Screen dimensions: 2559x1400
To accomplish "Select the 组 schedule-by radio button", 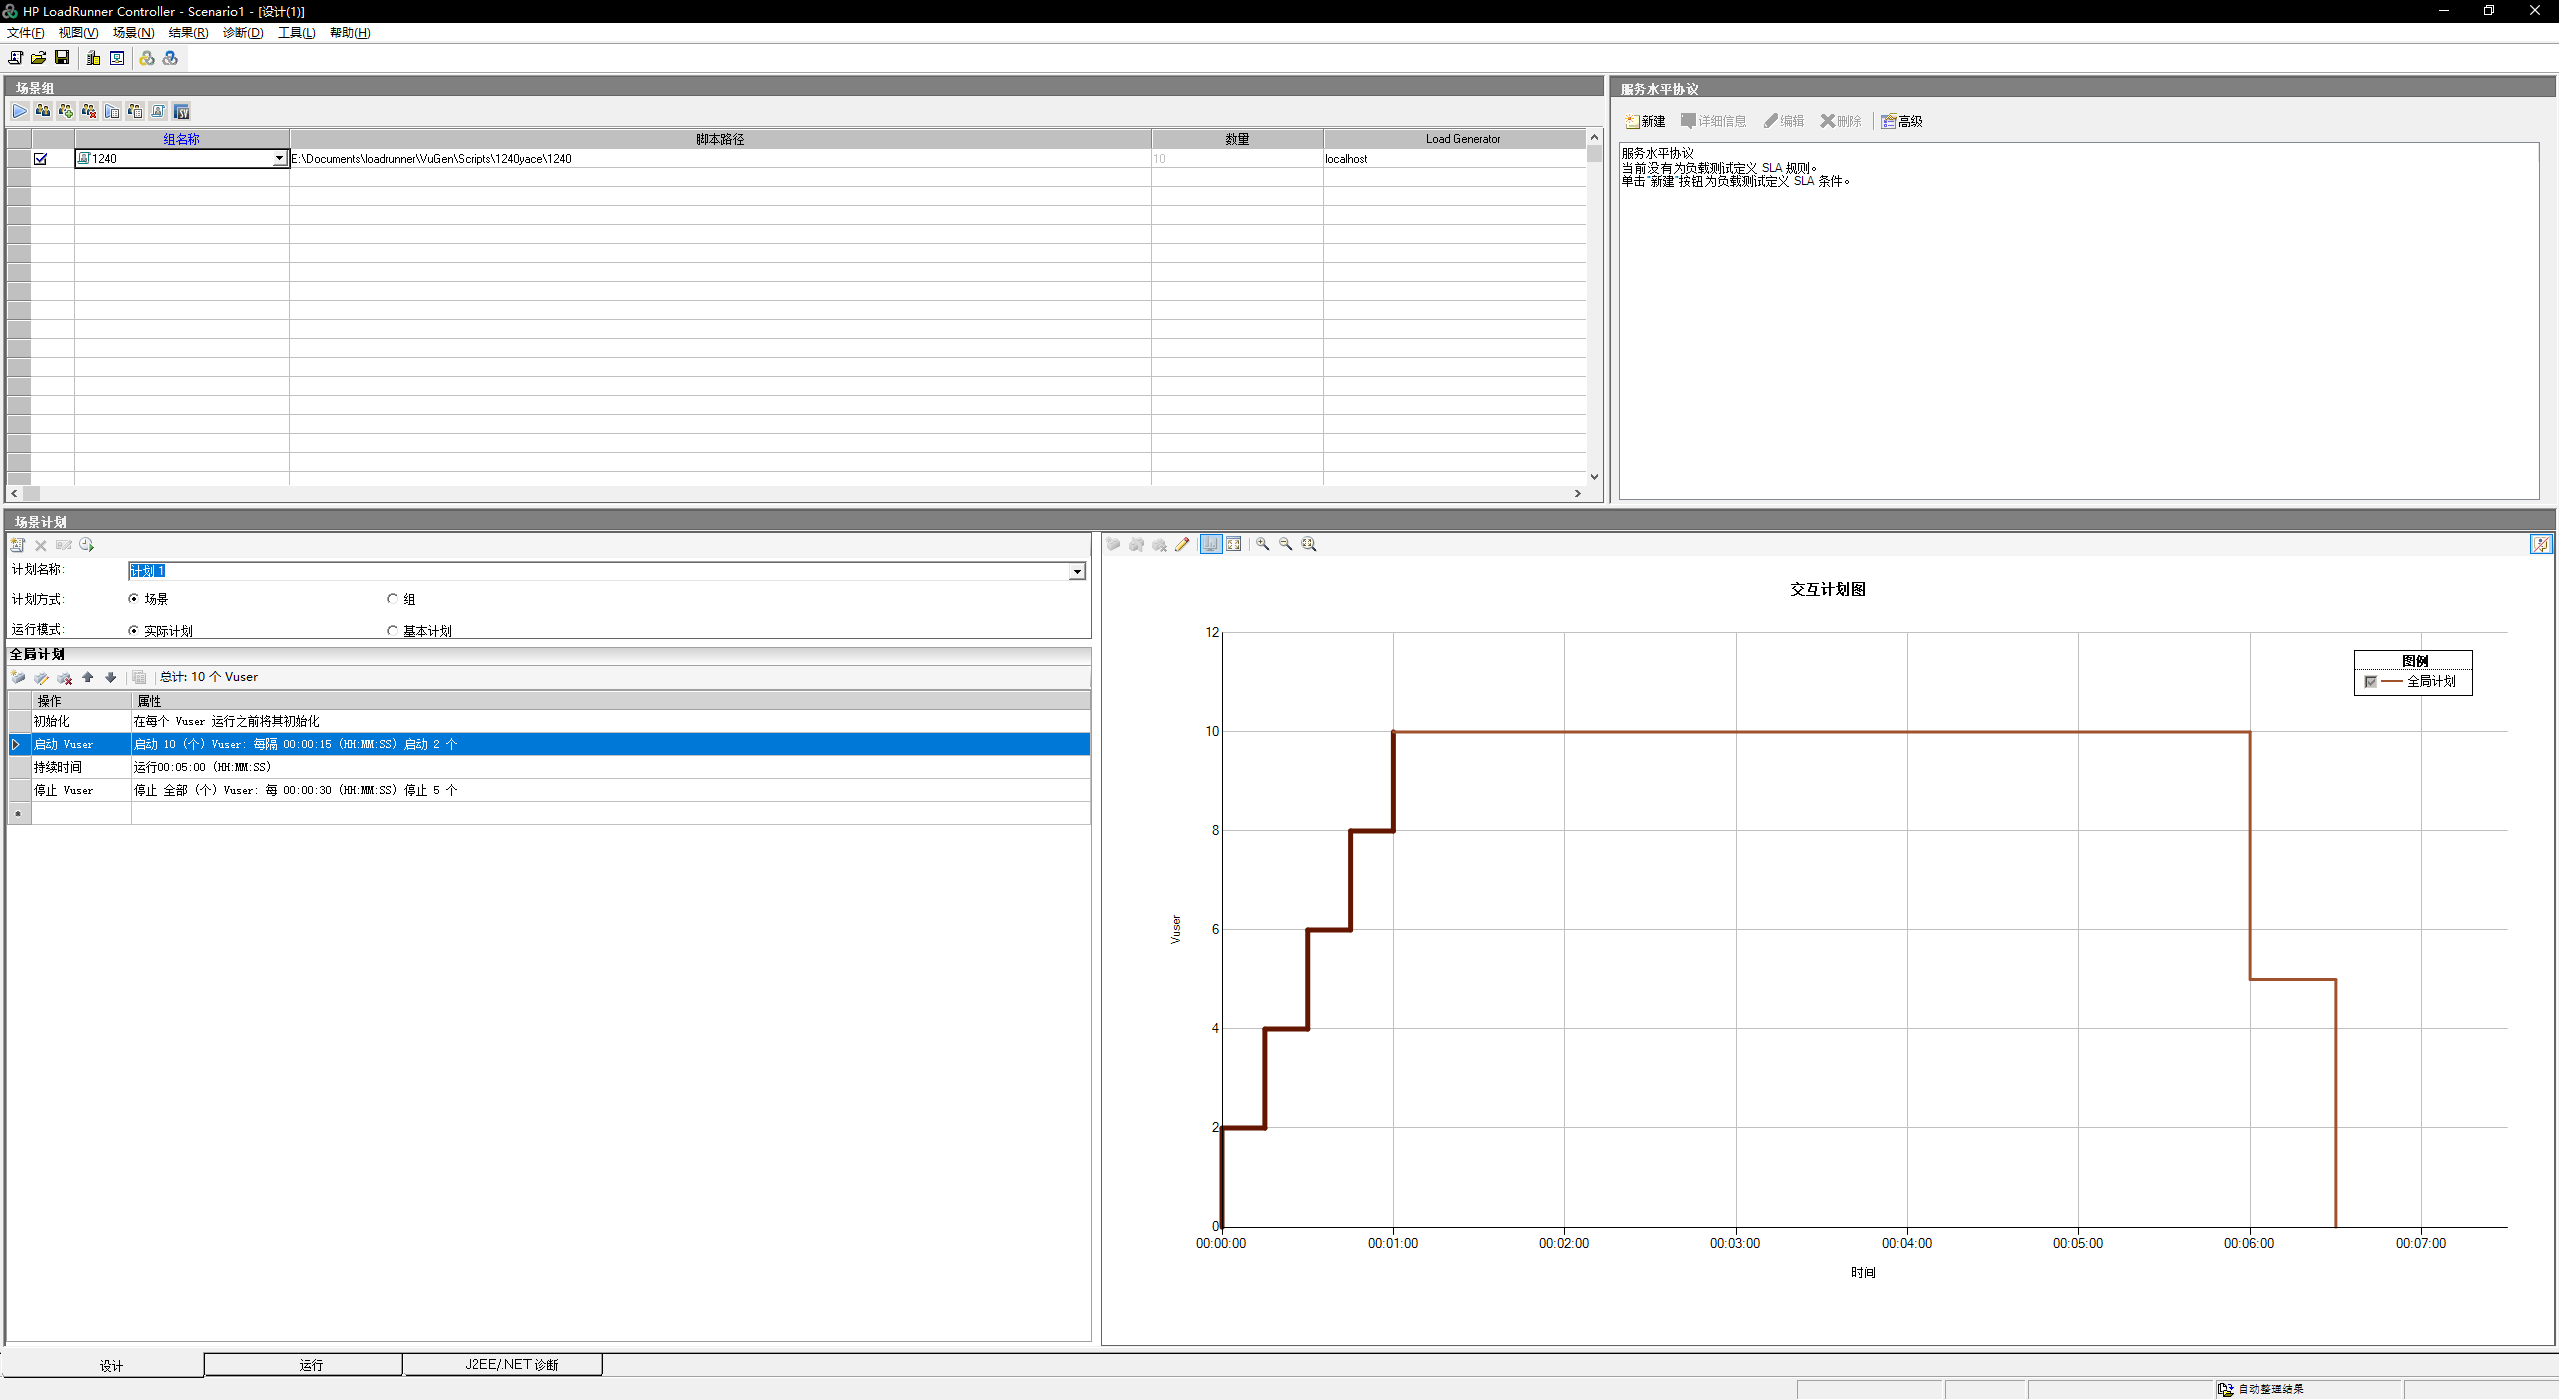I will click(x=392, y=598).
